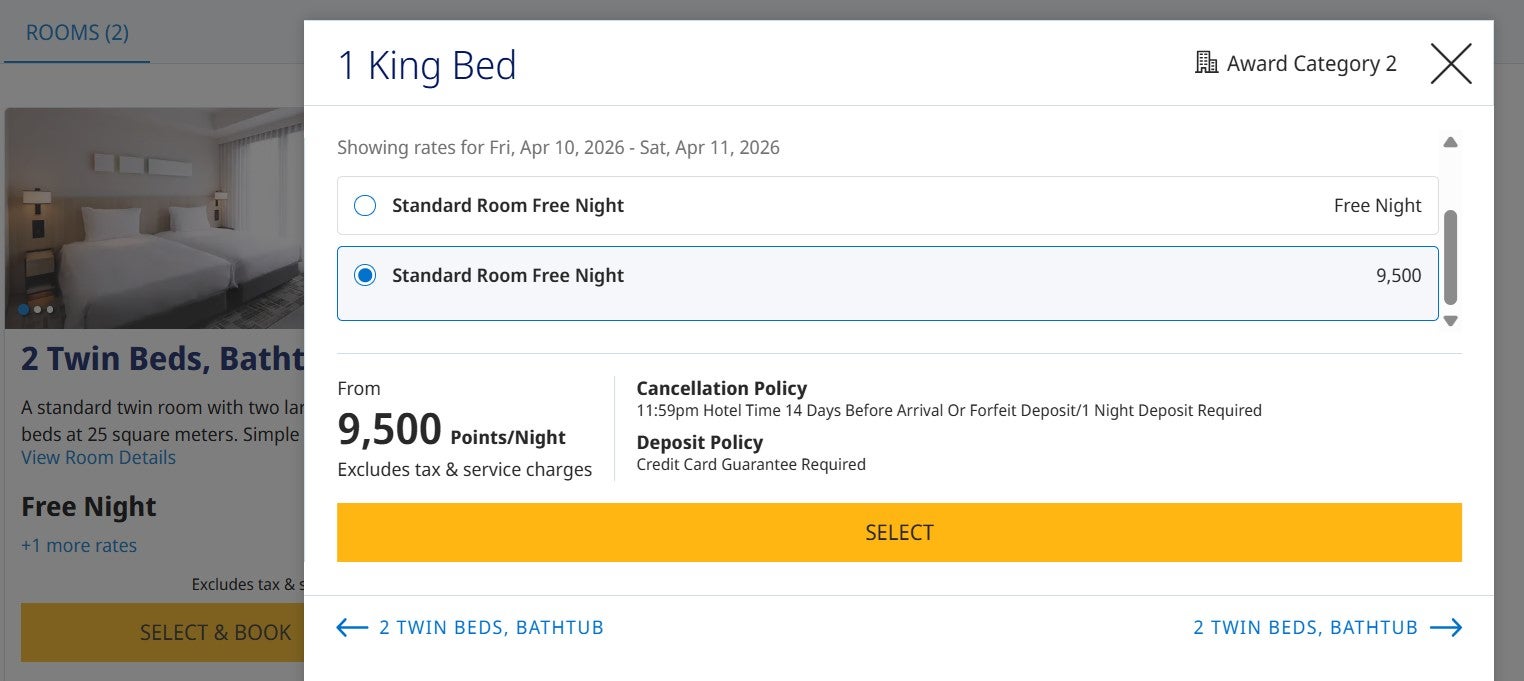Click the left arrow for previous room
Viewport: 1524px width, 681px height.
[x=352, y=628]
